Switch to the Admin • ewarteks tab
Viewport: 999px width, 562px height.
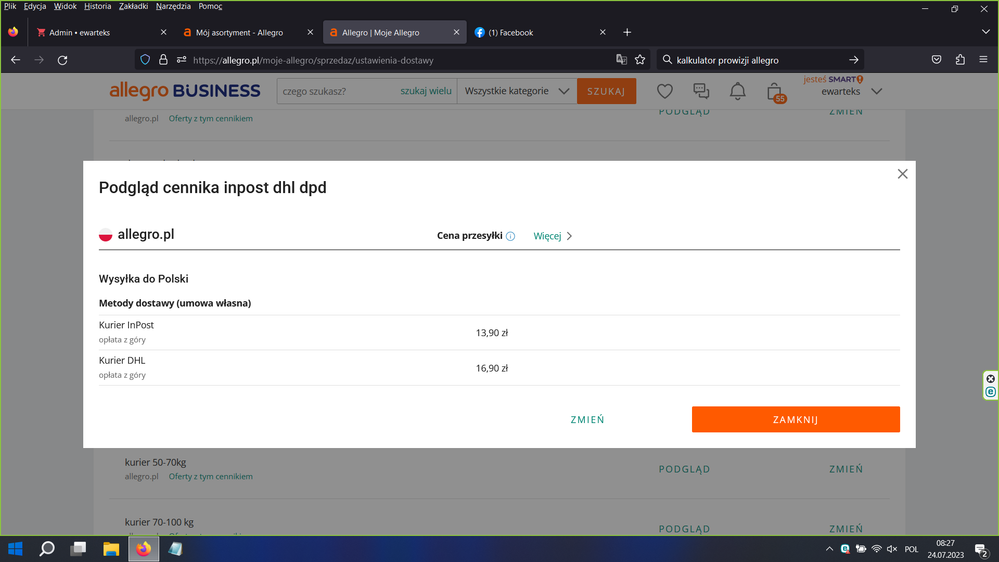[x=101, y=32]
